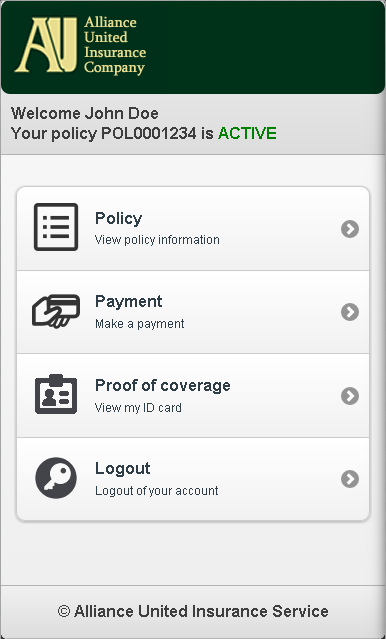The image size is (386, 639).
Task: Click the Alliance United Insurance Service footer
Action: point(193,611)
